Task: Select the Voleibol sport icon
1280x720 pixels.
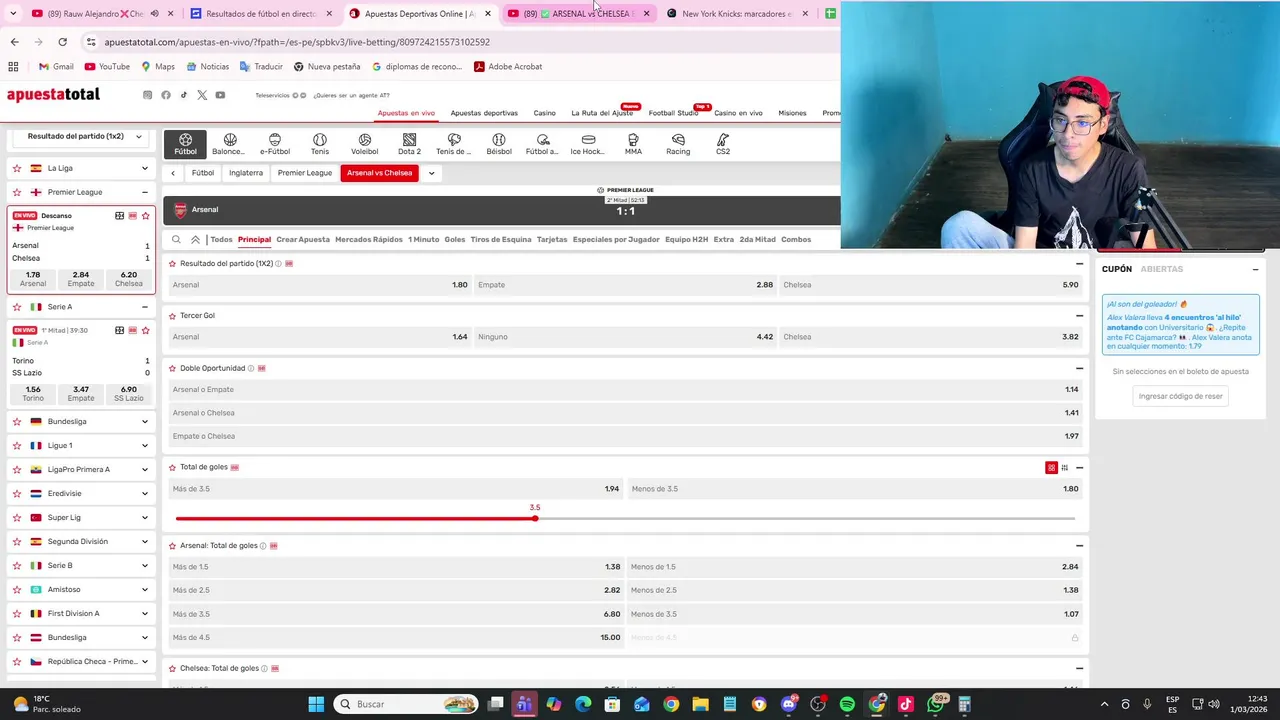Action: 365,144
